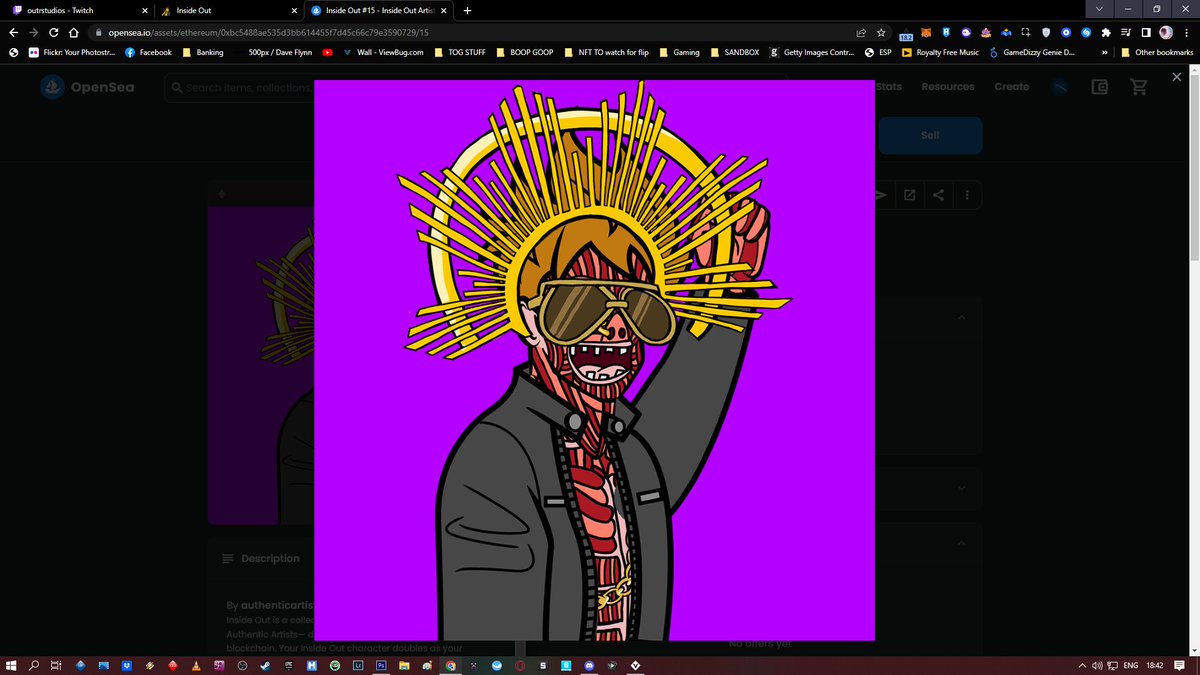
Task: Open a new browser tab
Action: (467, 10)
